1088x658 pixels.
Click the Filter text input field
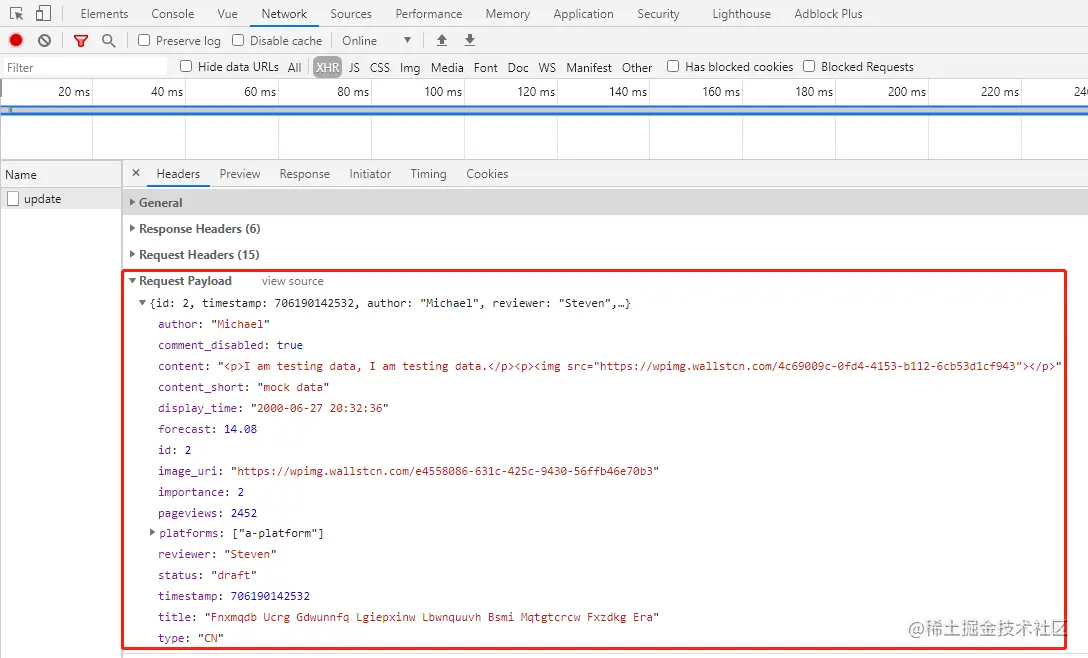click(85, 67)
